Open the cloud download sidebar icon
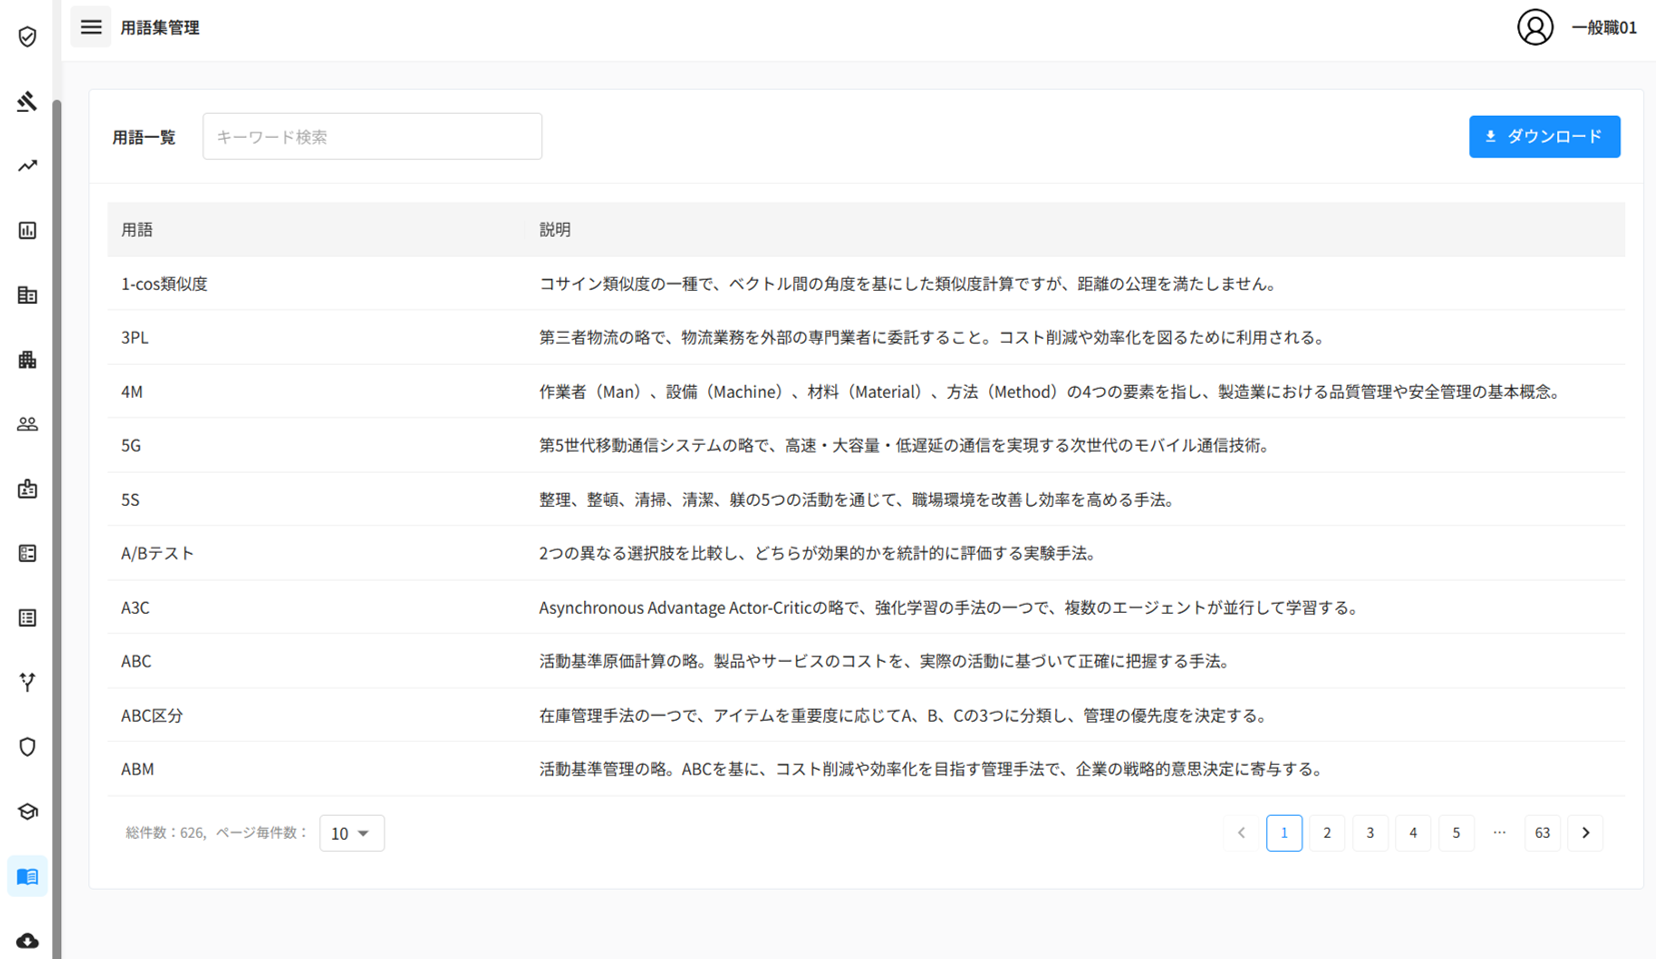This screenshot has height=959, width=1656. pos(27,941)
